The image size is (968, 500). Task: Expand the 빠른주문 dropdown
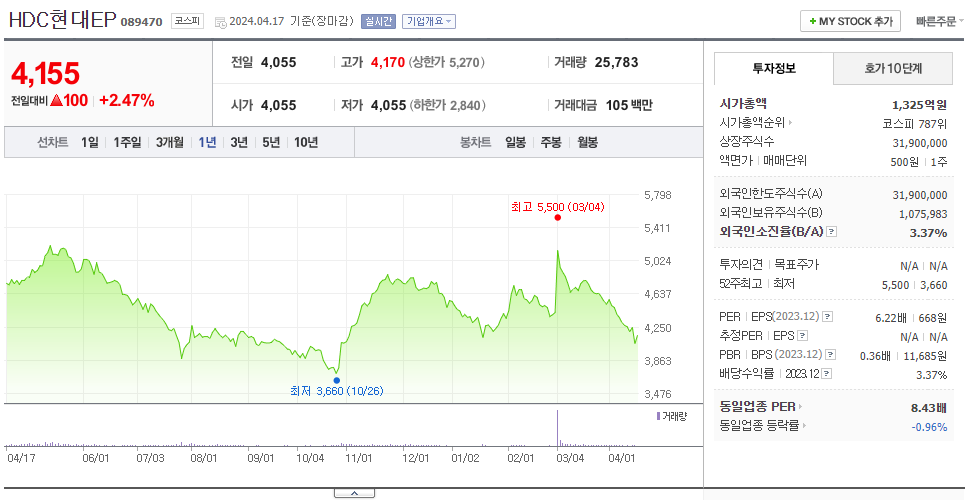(940, 21)
